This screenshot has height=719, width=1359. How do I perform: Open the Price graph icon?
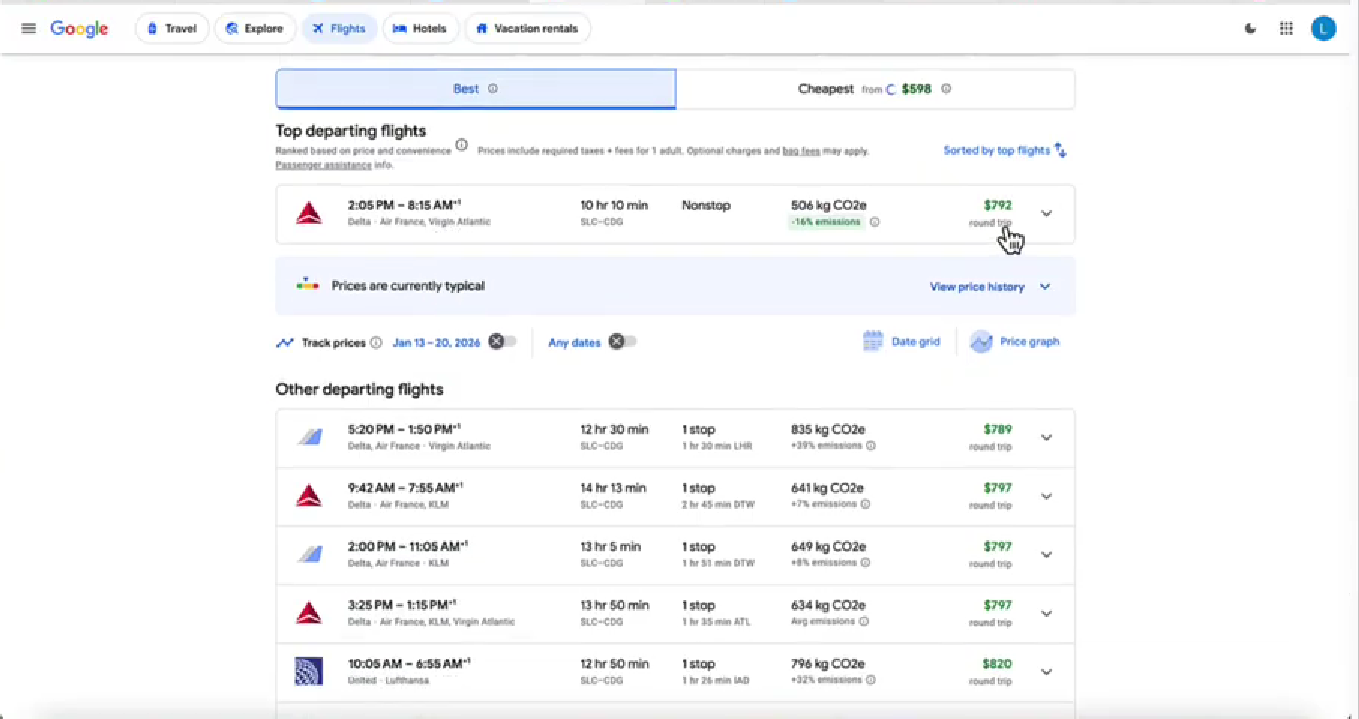(981, 342)
